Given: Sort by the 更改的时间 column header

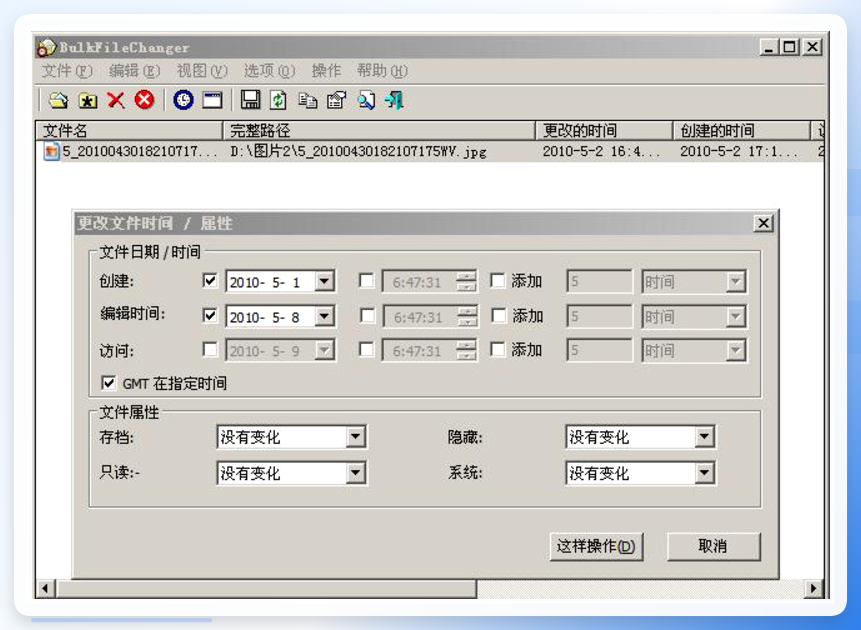Looking at the screenshot, I should [x=604, y=131].
